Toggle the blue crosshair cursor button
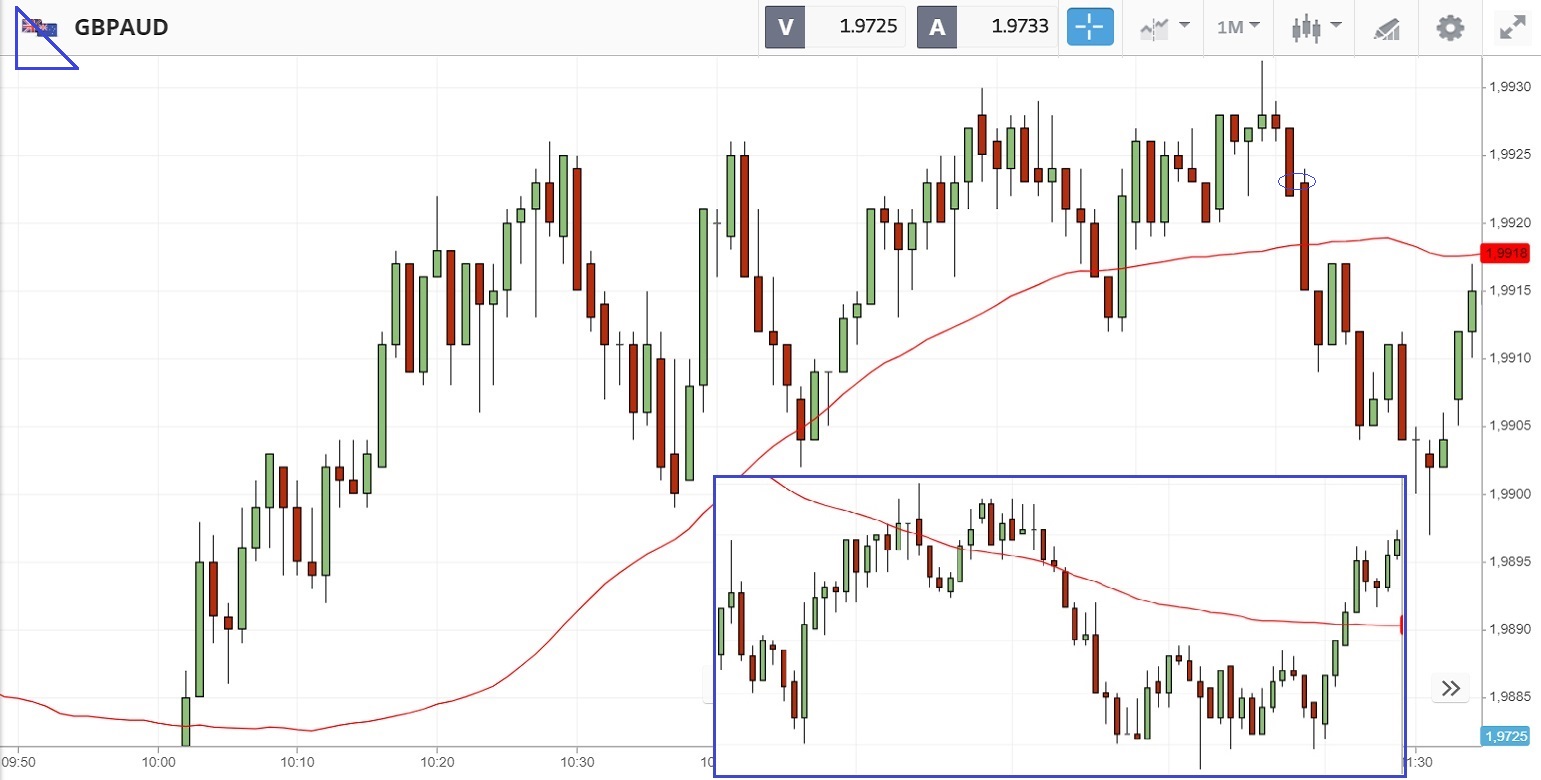Image resolution: width=1541 pixels, height=780 pixels. (1090, 27)
